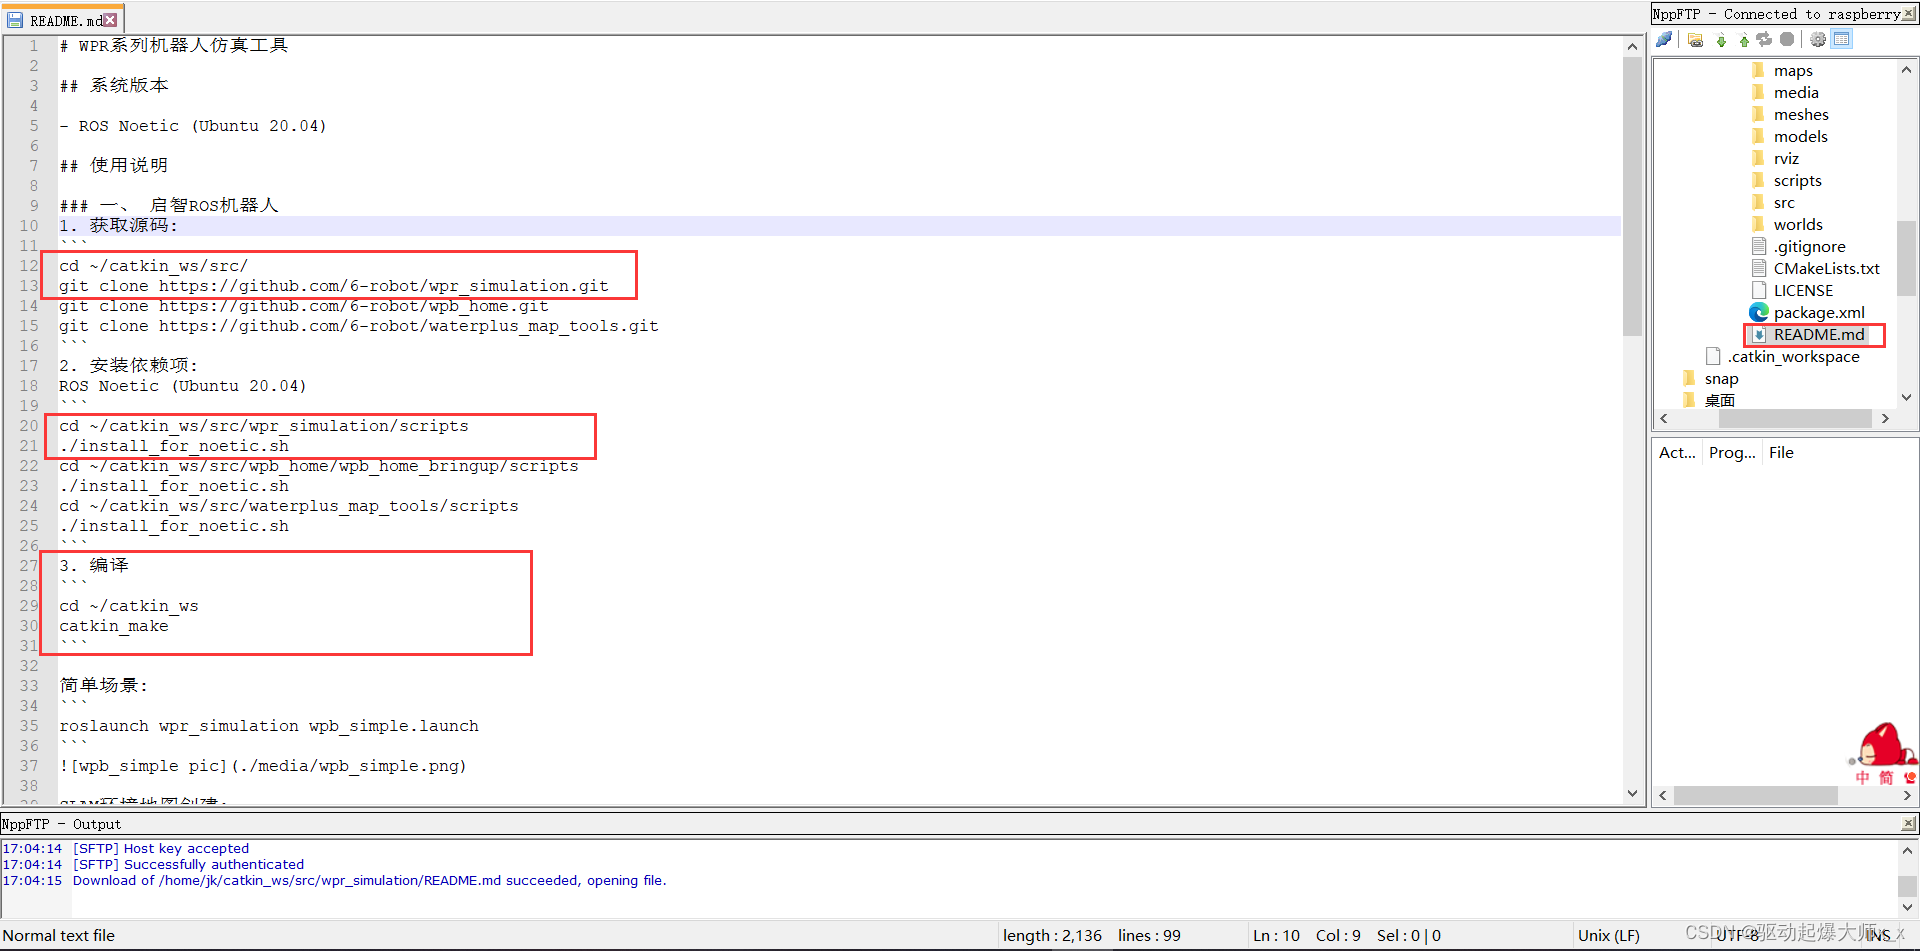The image size is (1920, 951).
Task: Click the meshes folder icon
Action: click(1759, 114)
